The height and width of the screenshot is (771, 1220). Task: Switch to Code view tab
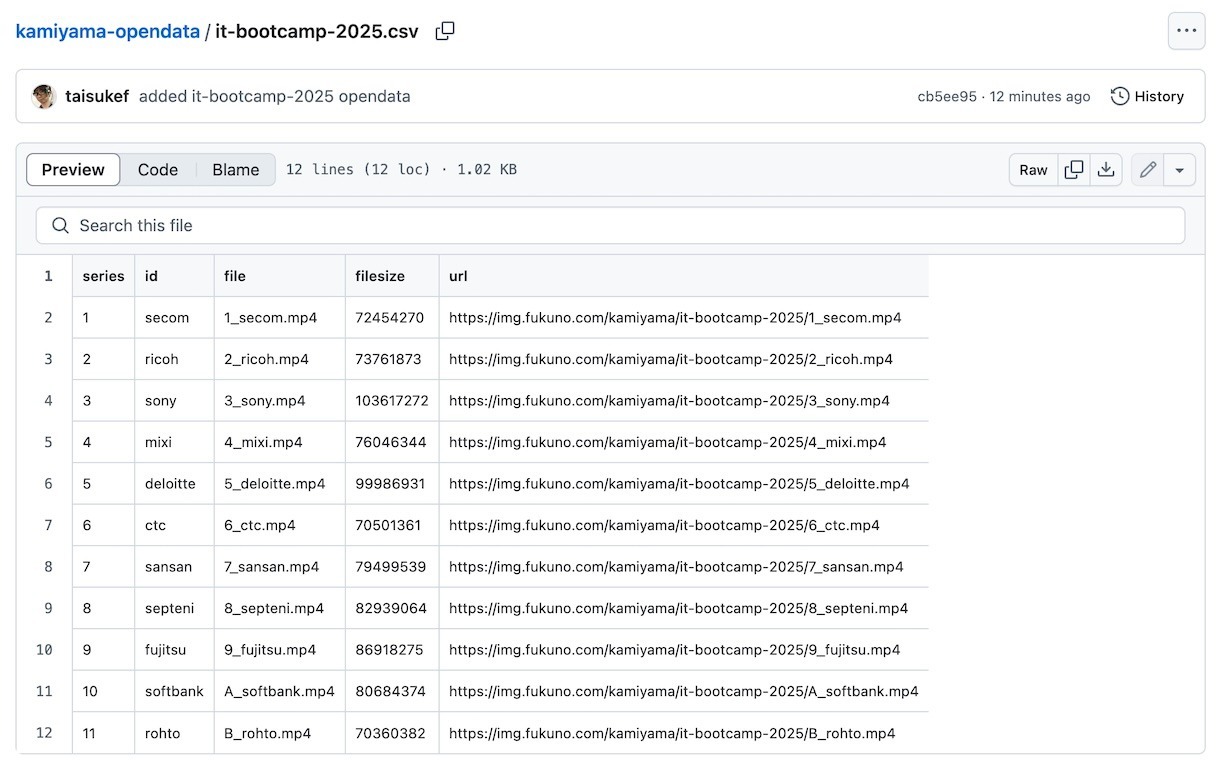click(158, 170)
